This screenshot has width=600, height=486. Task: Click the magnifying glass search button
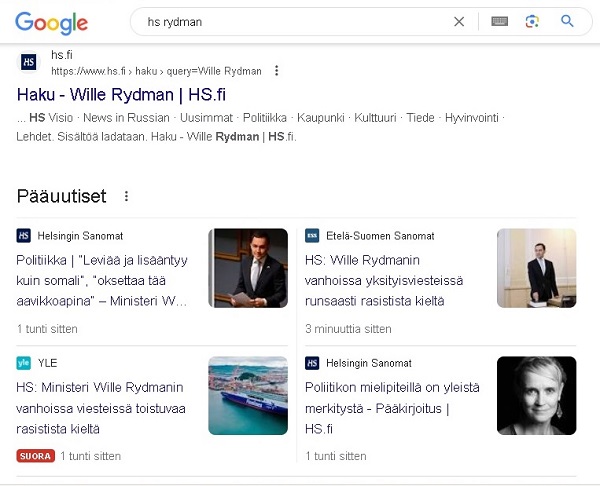567,21
